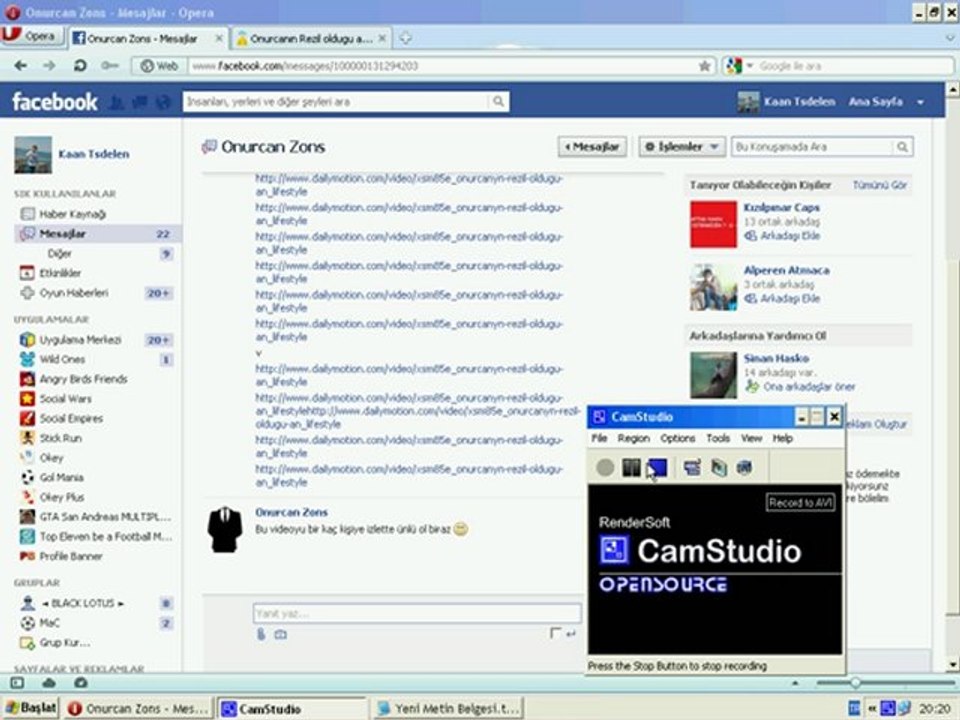The image size is (960, 720).
Task: Reload the Facebook page
Action: pyautogui.click(x=80, y=66)
